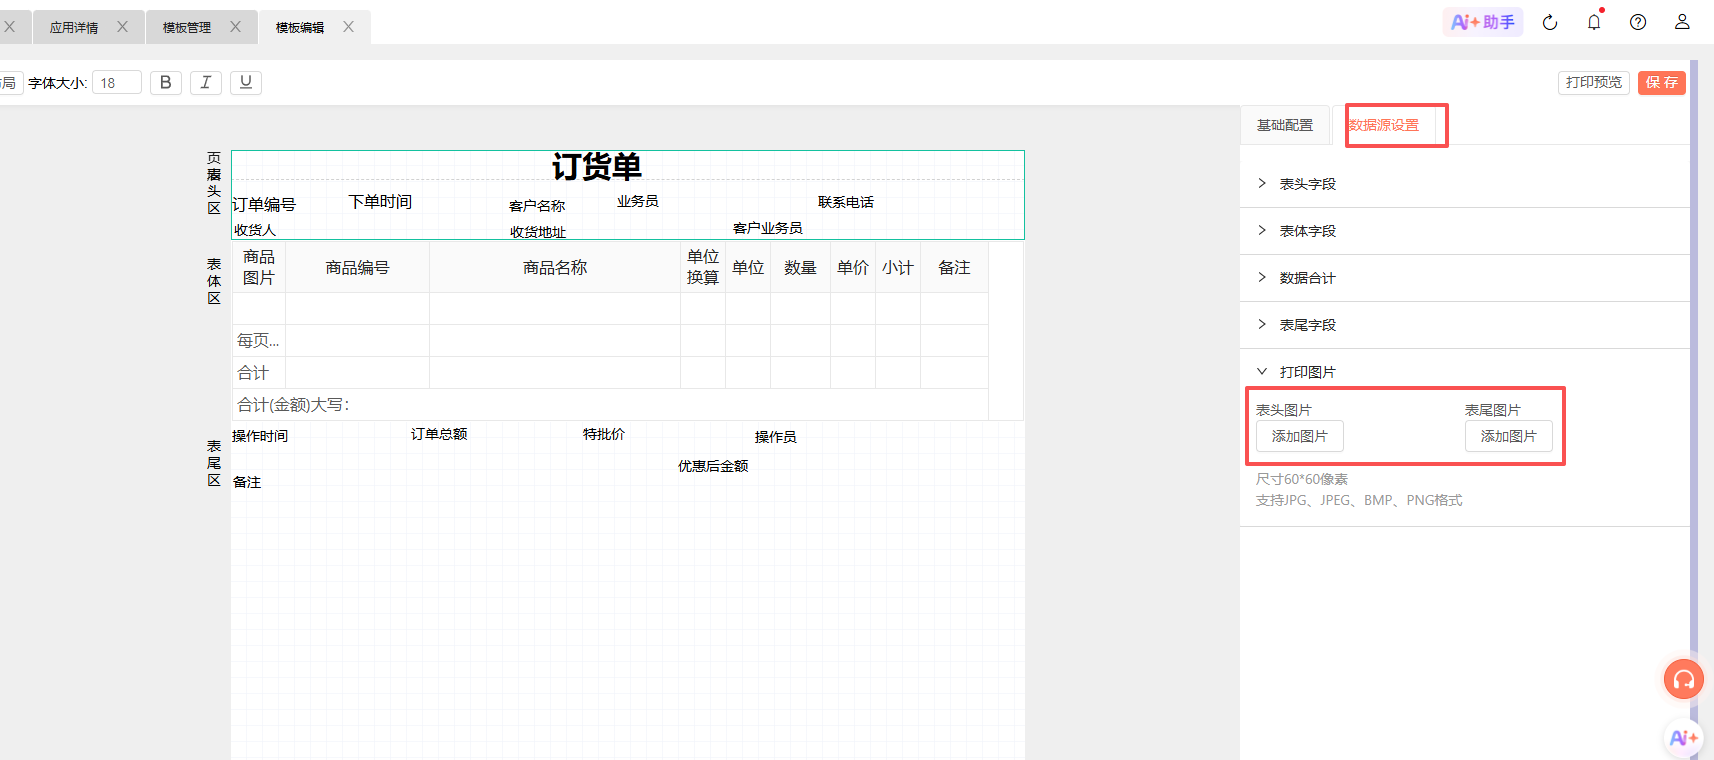Select the 订单编号 header field
This screenshot has width=1714, height=760.
264,204
